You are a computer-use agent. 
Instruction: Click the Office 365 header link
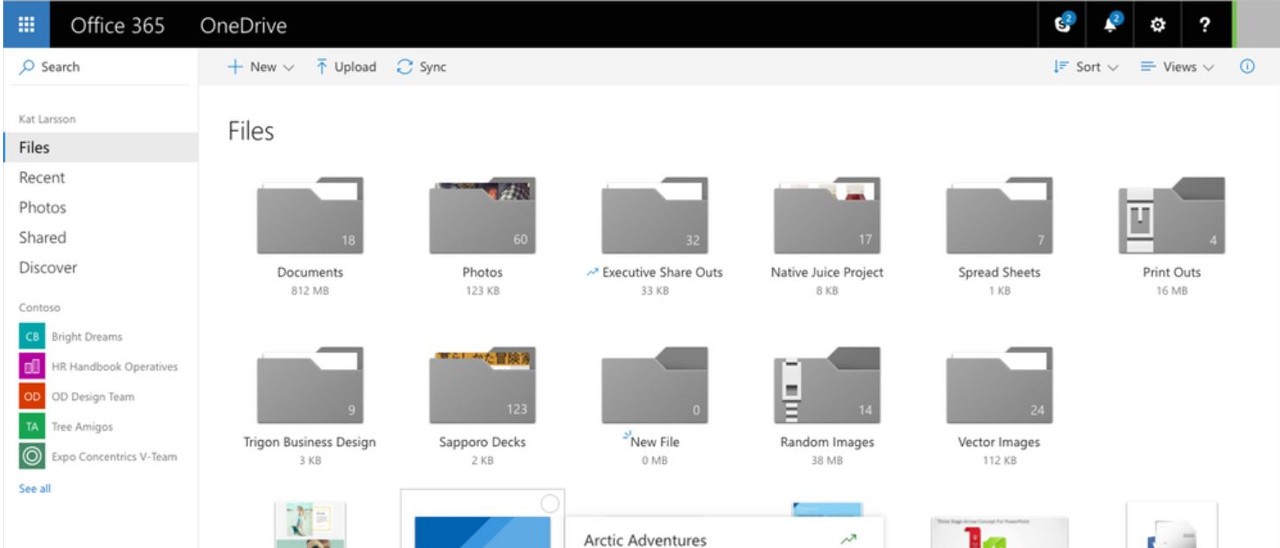click(117, 25)
